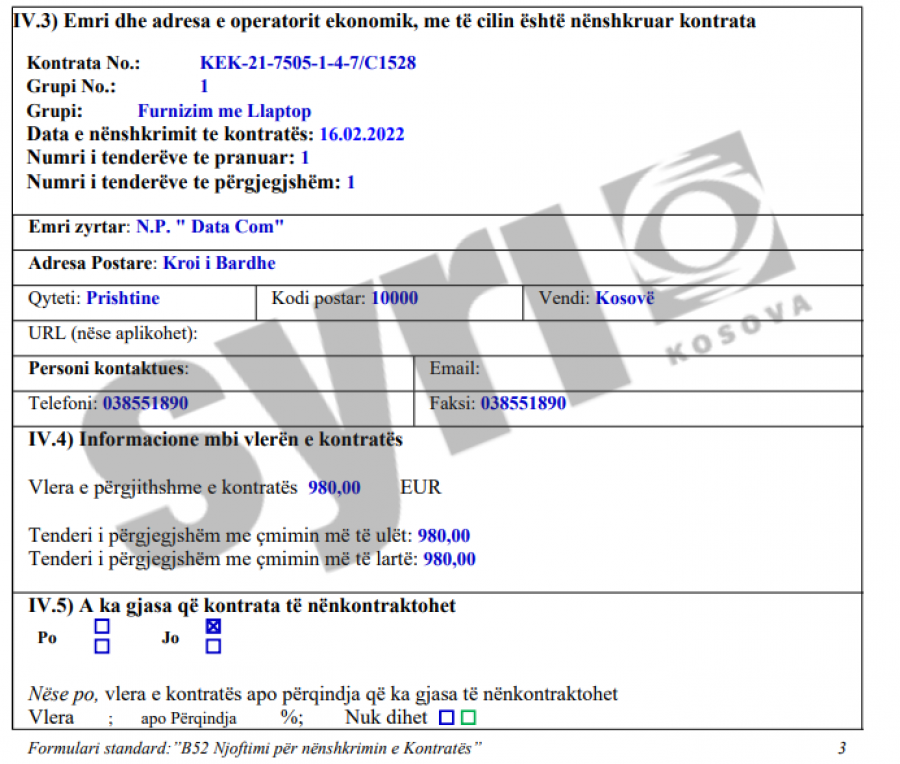Viewport: 900px width, 764px height.
Task: Select the highest tender price 980,00
Action: tap(449, 559)
